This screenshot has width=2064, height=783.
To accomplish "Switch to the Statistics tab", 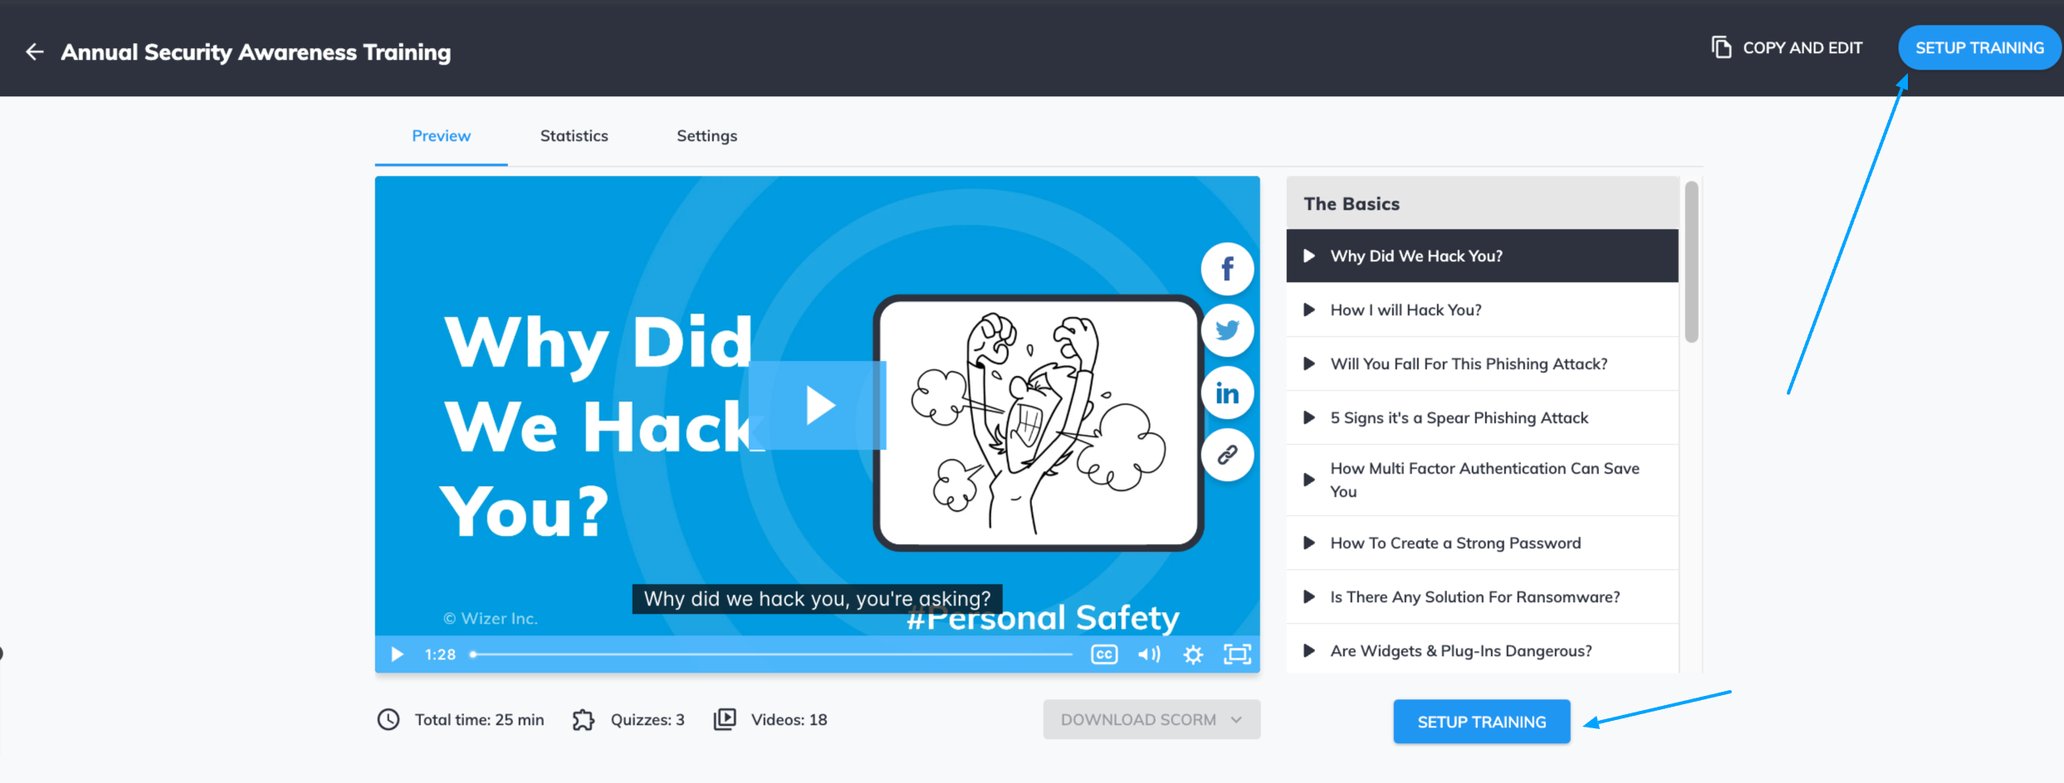I will pos(574,136).
